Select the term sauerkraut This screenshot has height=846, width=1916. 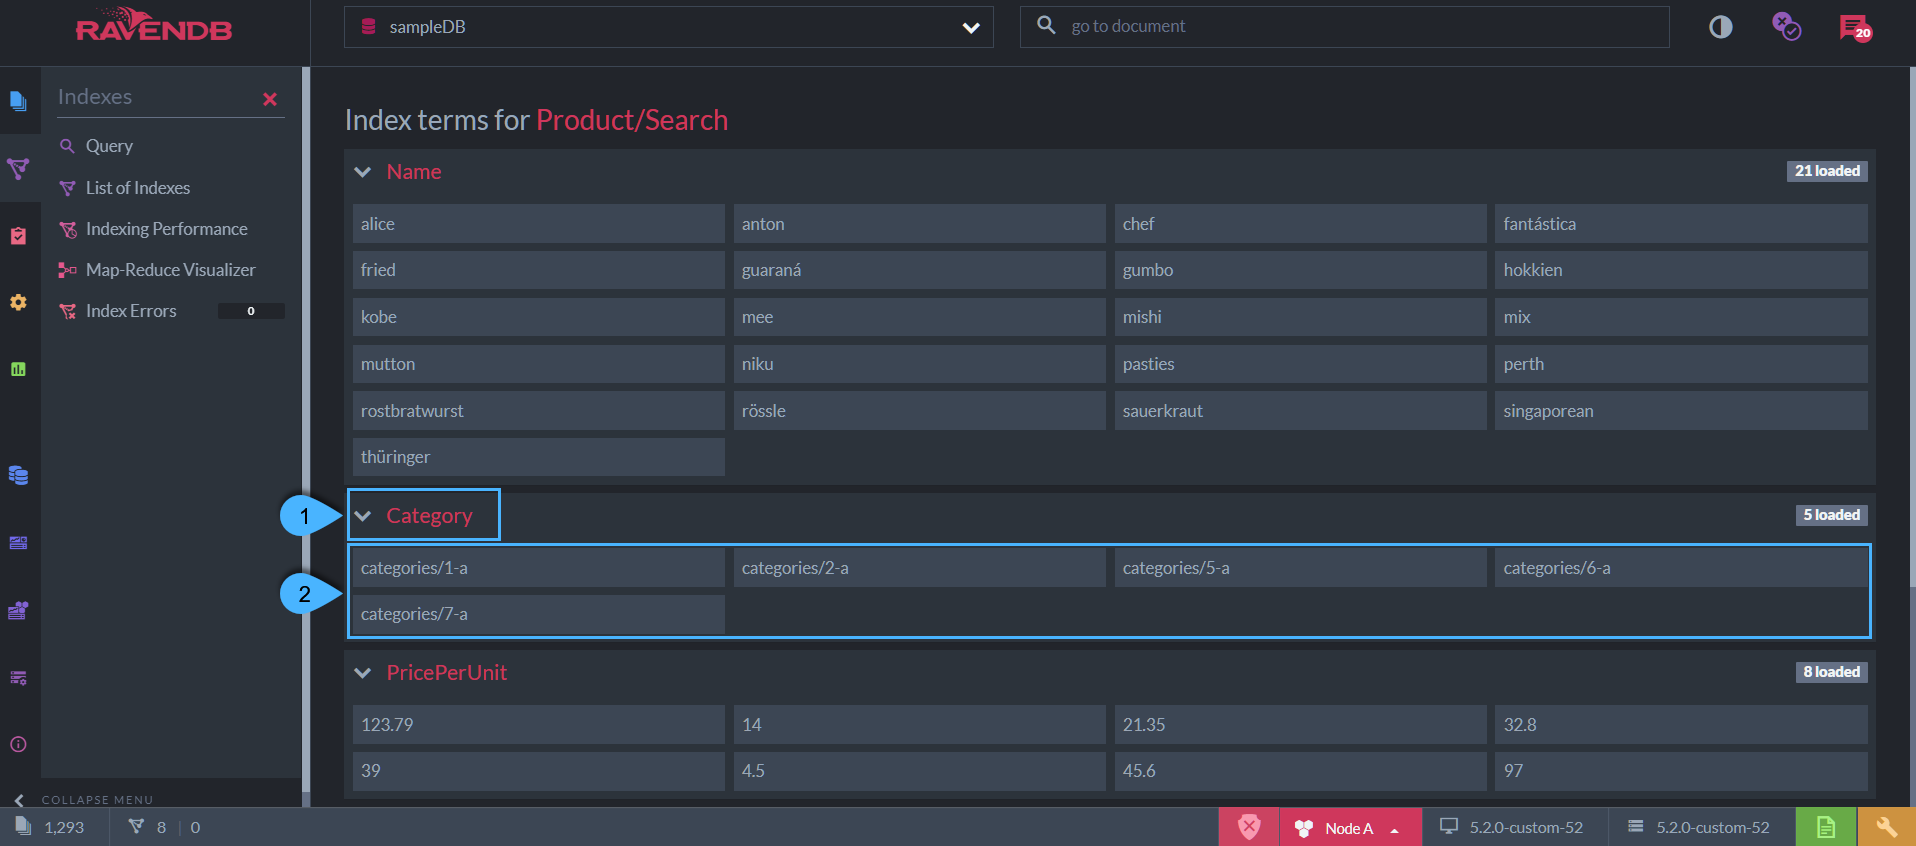tap(1301, 411)
